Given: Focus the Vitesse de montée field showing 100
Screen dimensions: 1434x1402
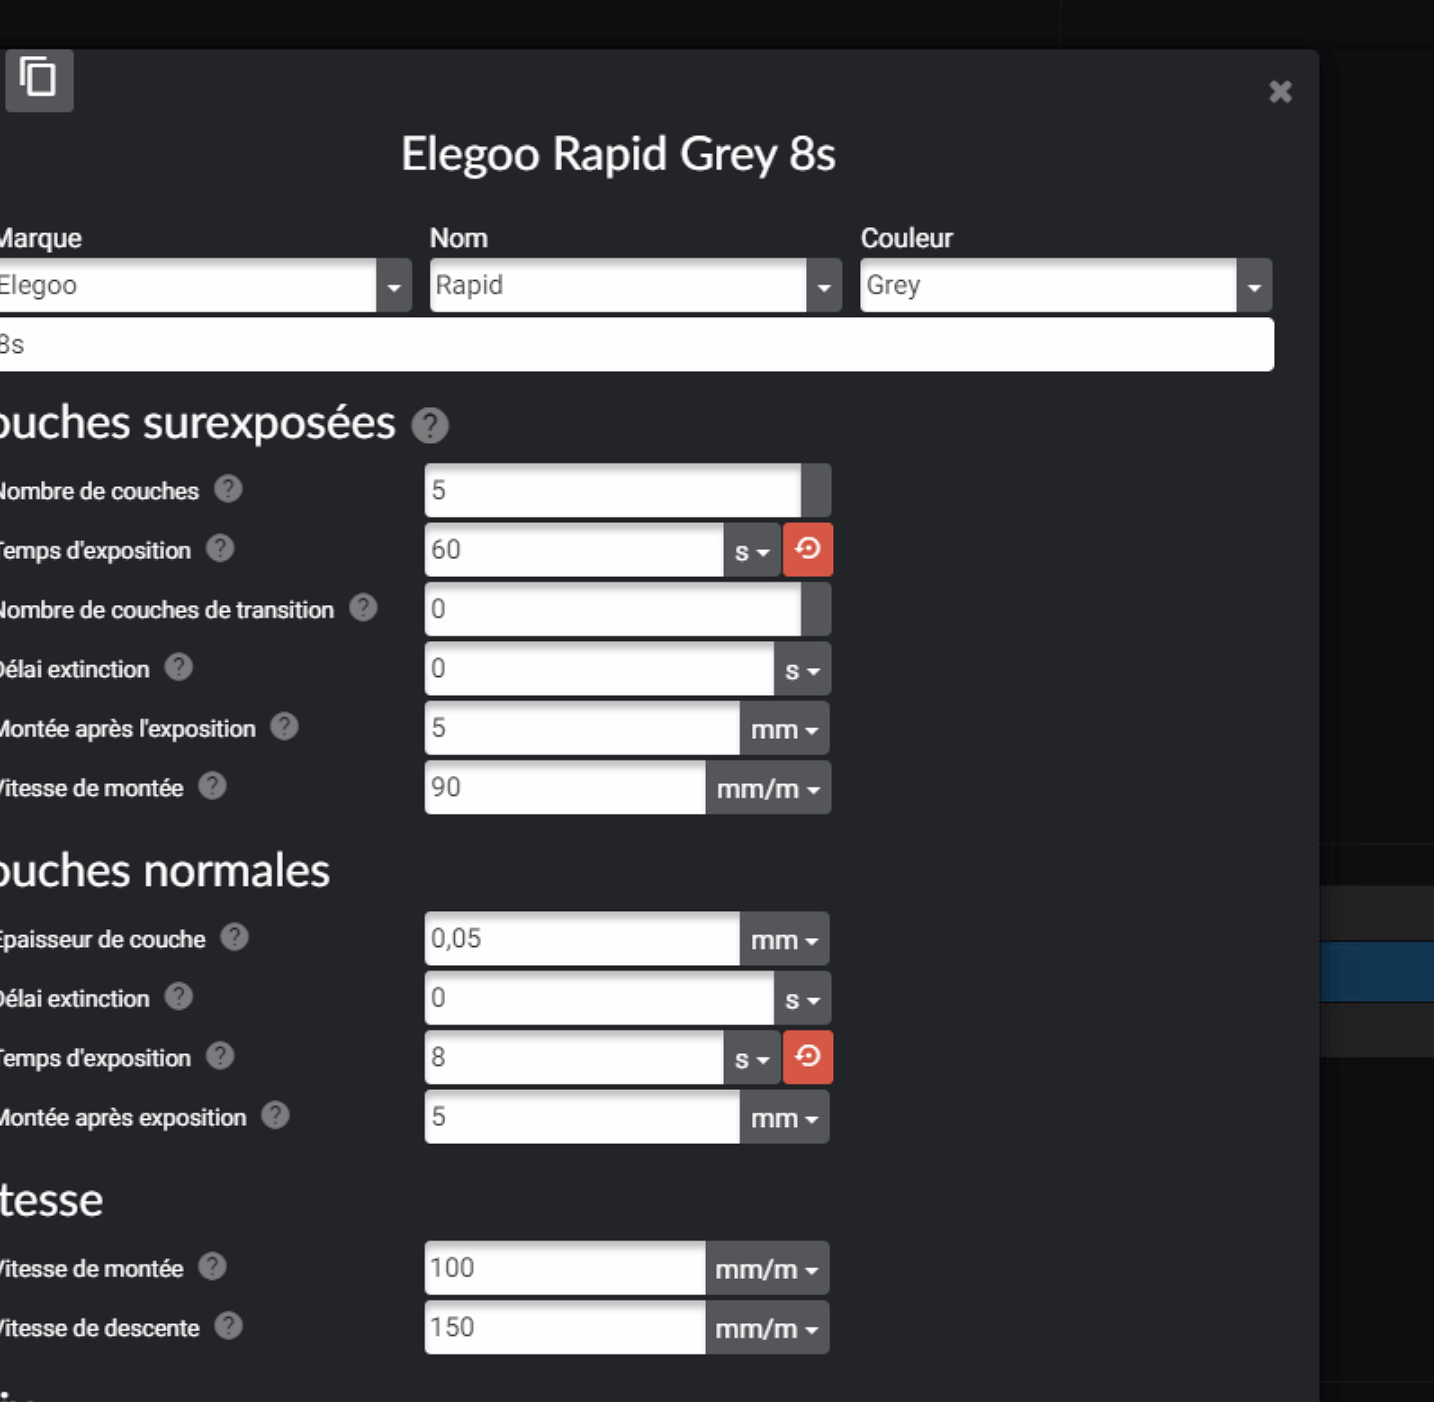Looking at the screenshot, I should (x=565, y=1268).
